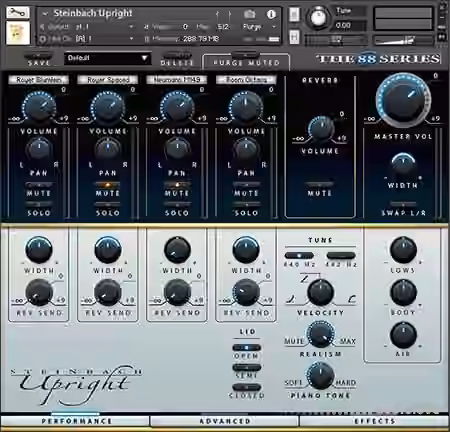This screenshot has width=450, height=432.
Task: Collapse instrument header beside Steinbach Upright
Action: pyautogui.click(x=45, y=14)
